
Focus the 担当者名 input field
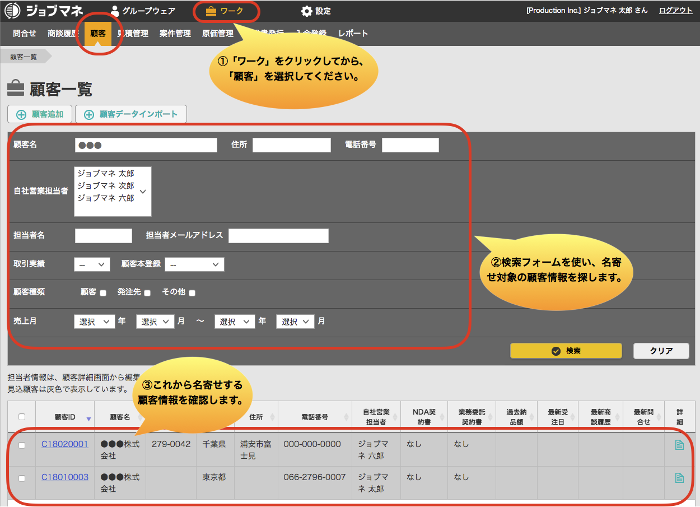tap(104, 236)
